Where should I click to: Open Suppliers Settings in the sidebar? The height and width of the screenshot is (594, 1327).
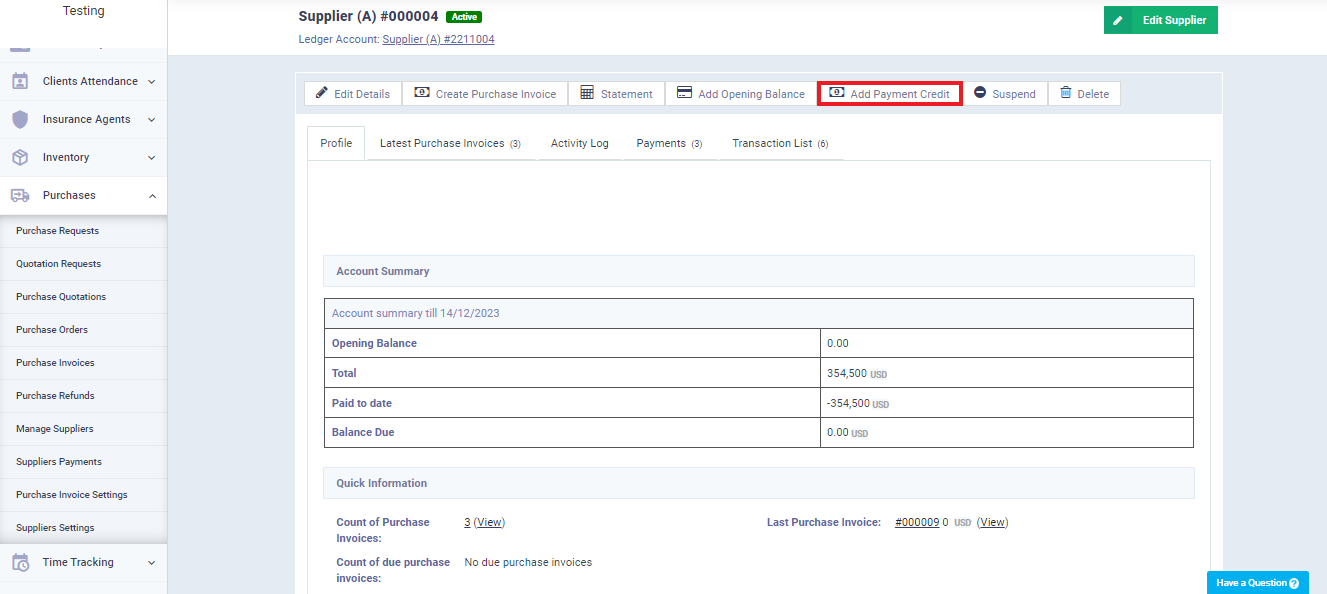[84, 528]
